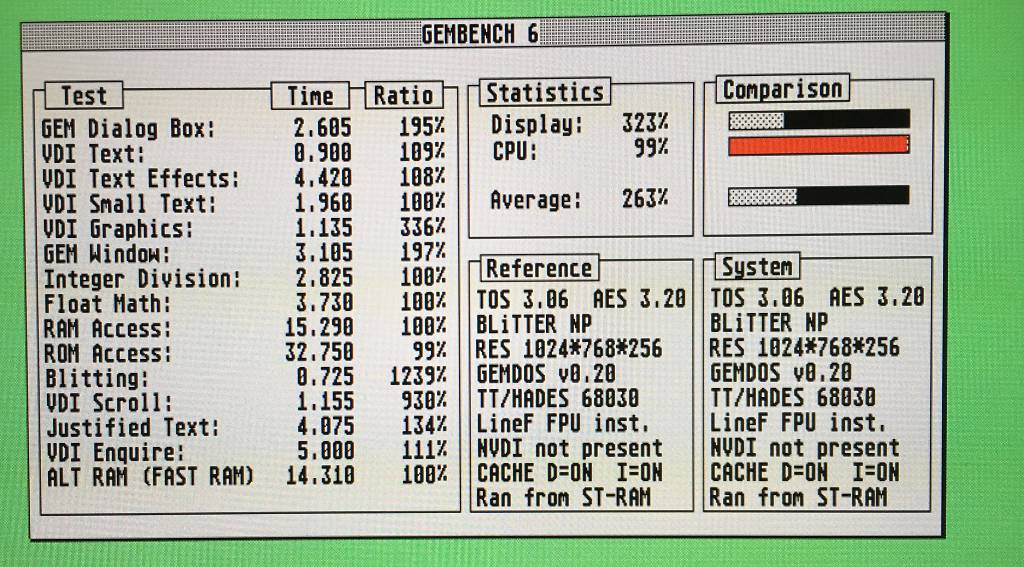Click BLiTTER NP in Reference panel
Screen dimensions: 1024x567
tap(534, 325)
